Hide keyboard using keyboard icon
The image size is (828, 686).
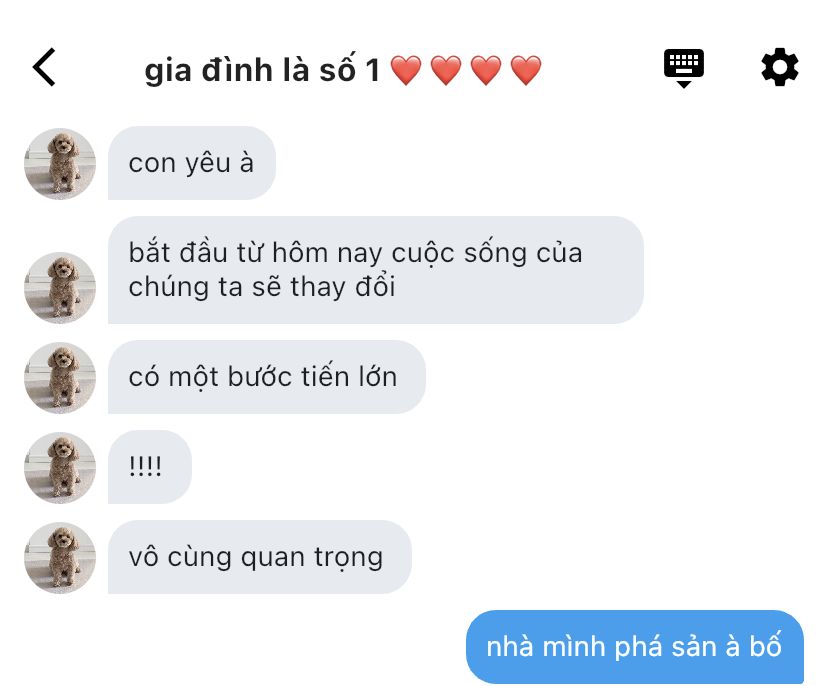pos(684,68)
